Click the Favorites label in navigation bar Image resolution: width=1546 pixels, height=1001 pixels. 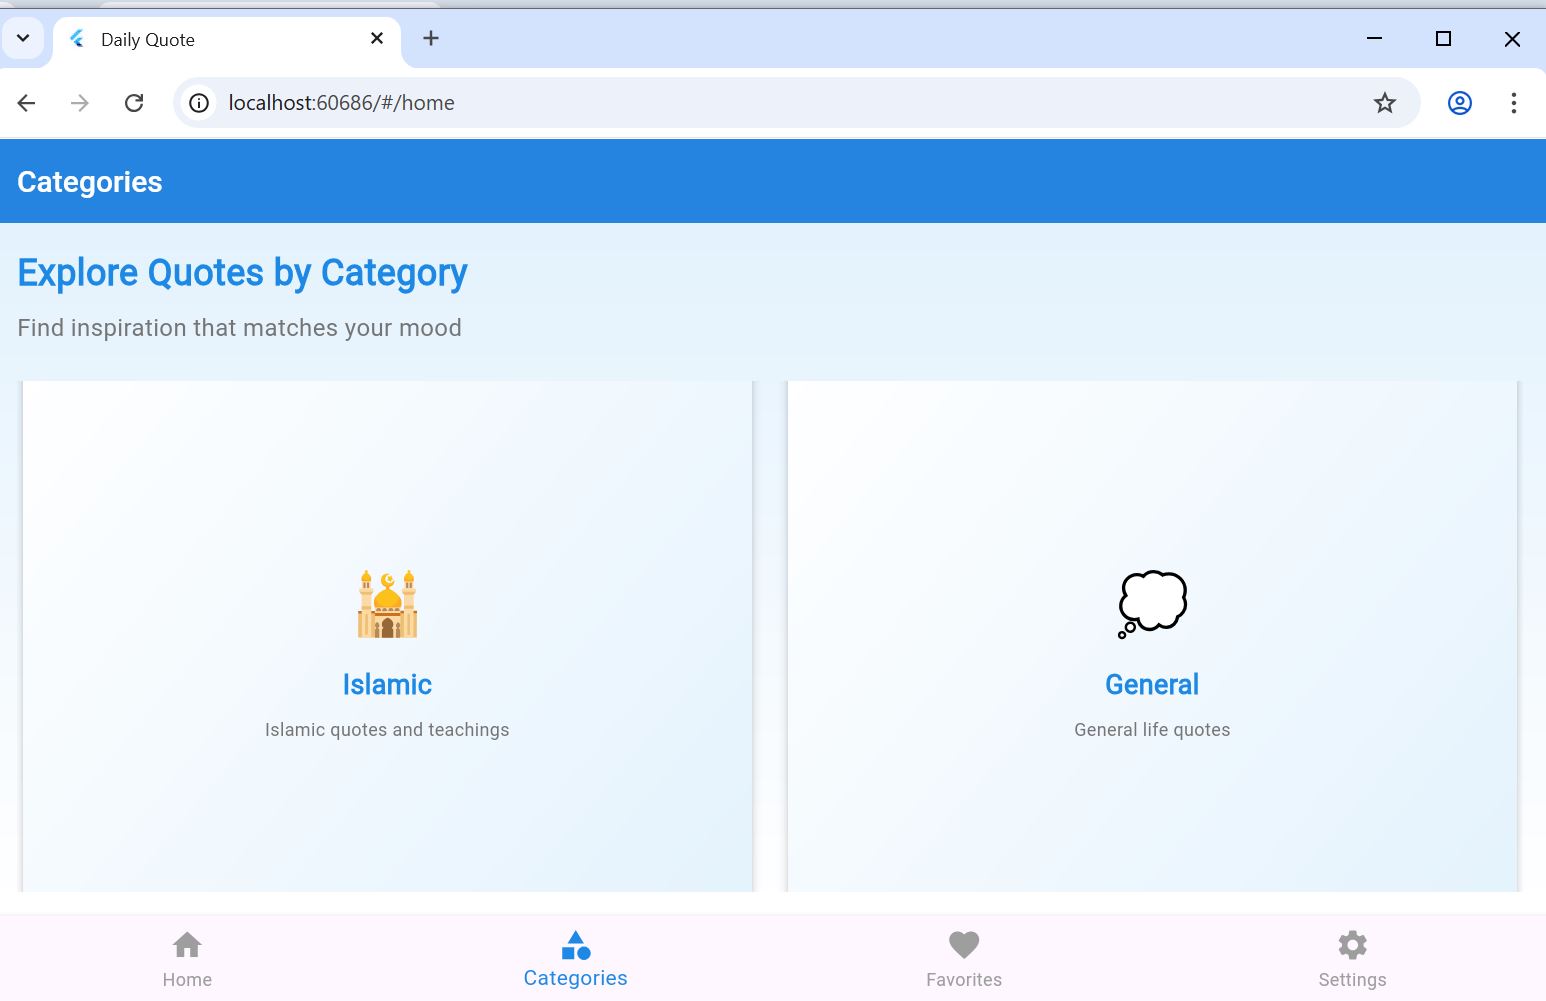pyautogui.click(x=963, y=980)
